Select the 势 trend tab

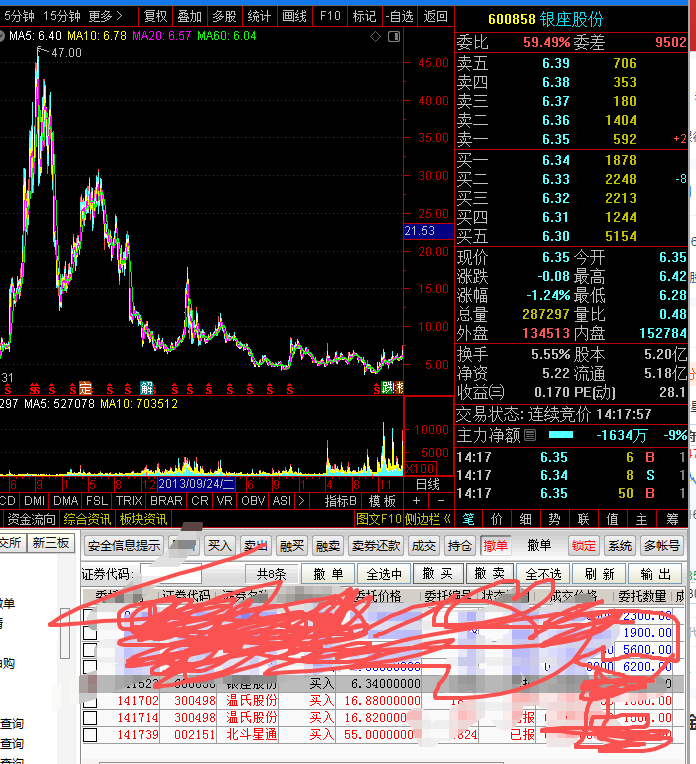tap(554, 519)
